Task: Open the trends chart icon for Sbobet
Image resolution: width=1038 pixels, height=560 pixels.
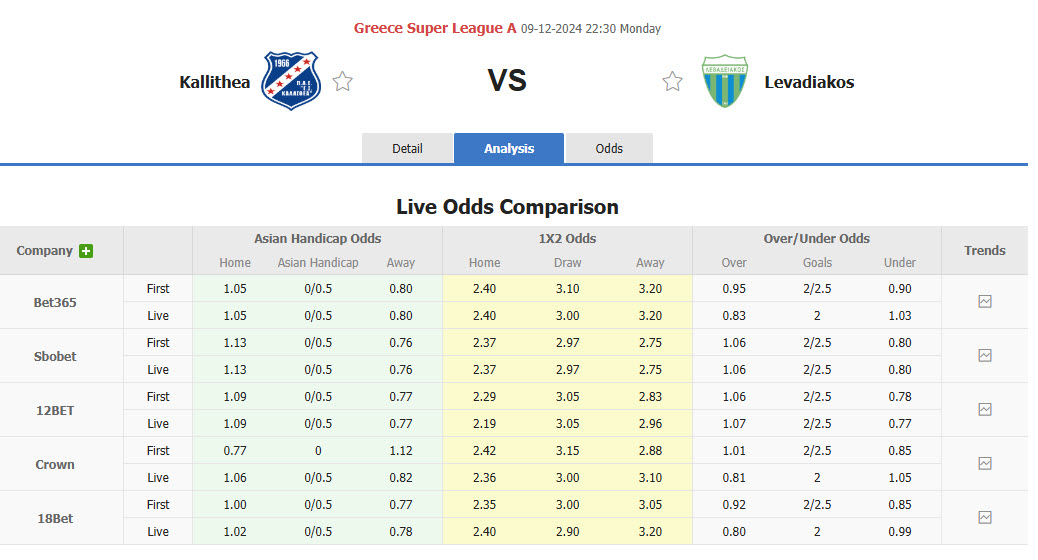Action: 984,355
